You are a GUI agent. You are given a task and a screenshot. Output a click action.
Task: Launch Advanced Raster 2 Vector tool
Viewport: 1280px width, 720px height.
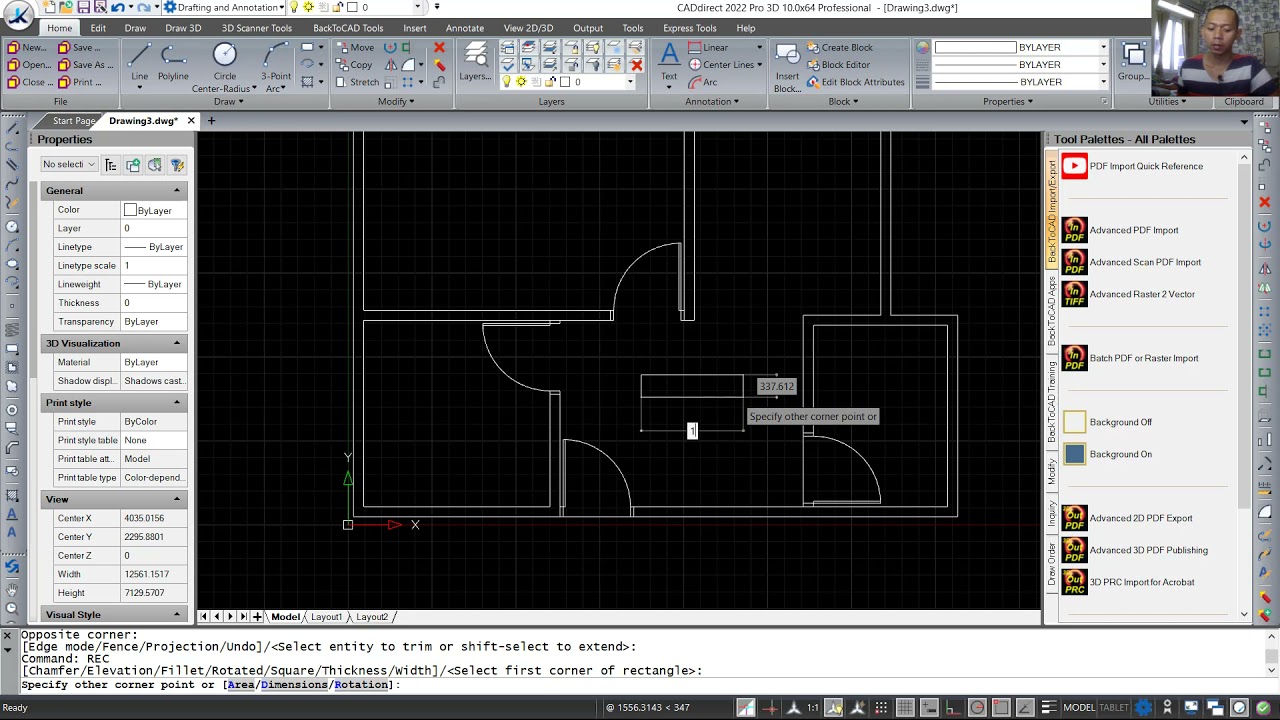1128,294
